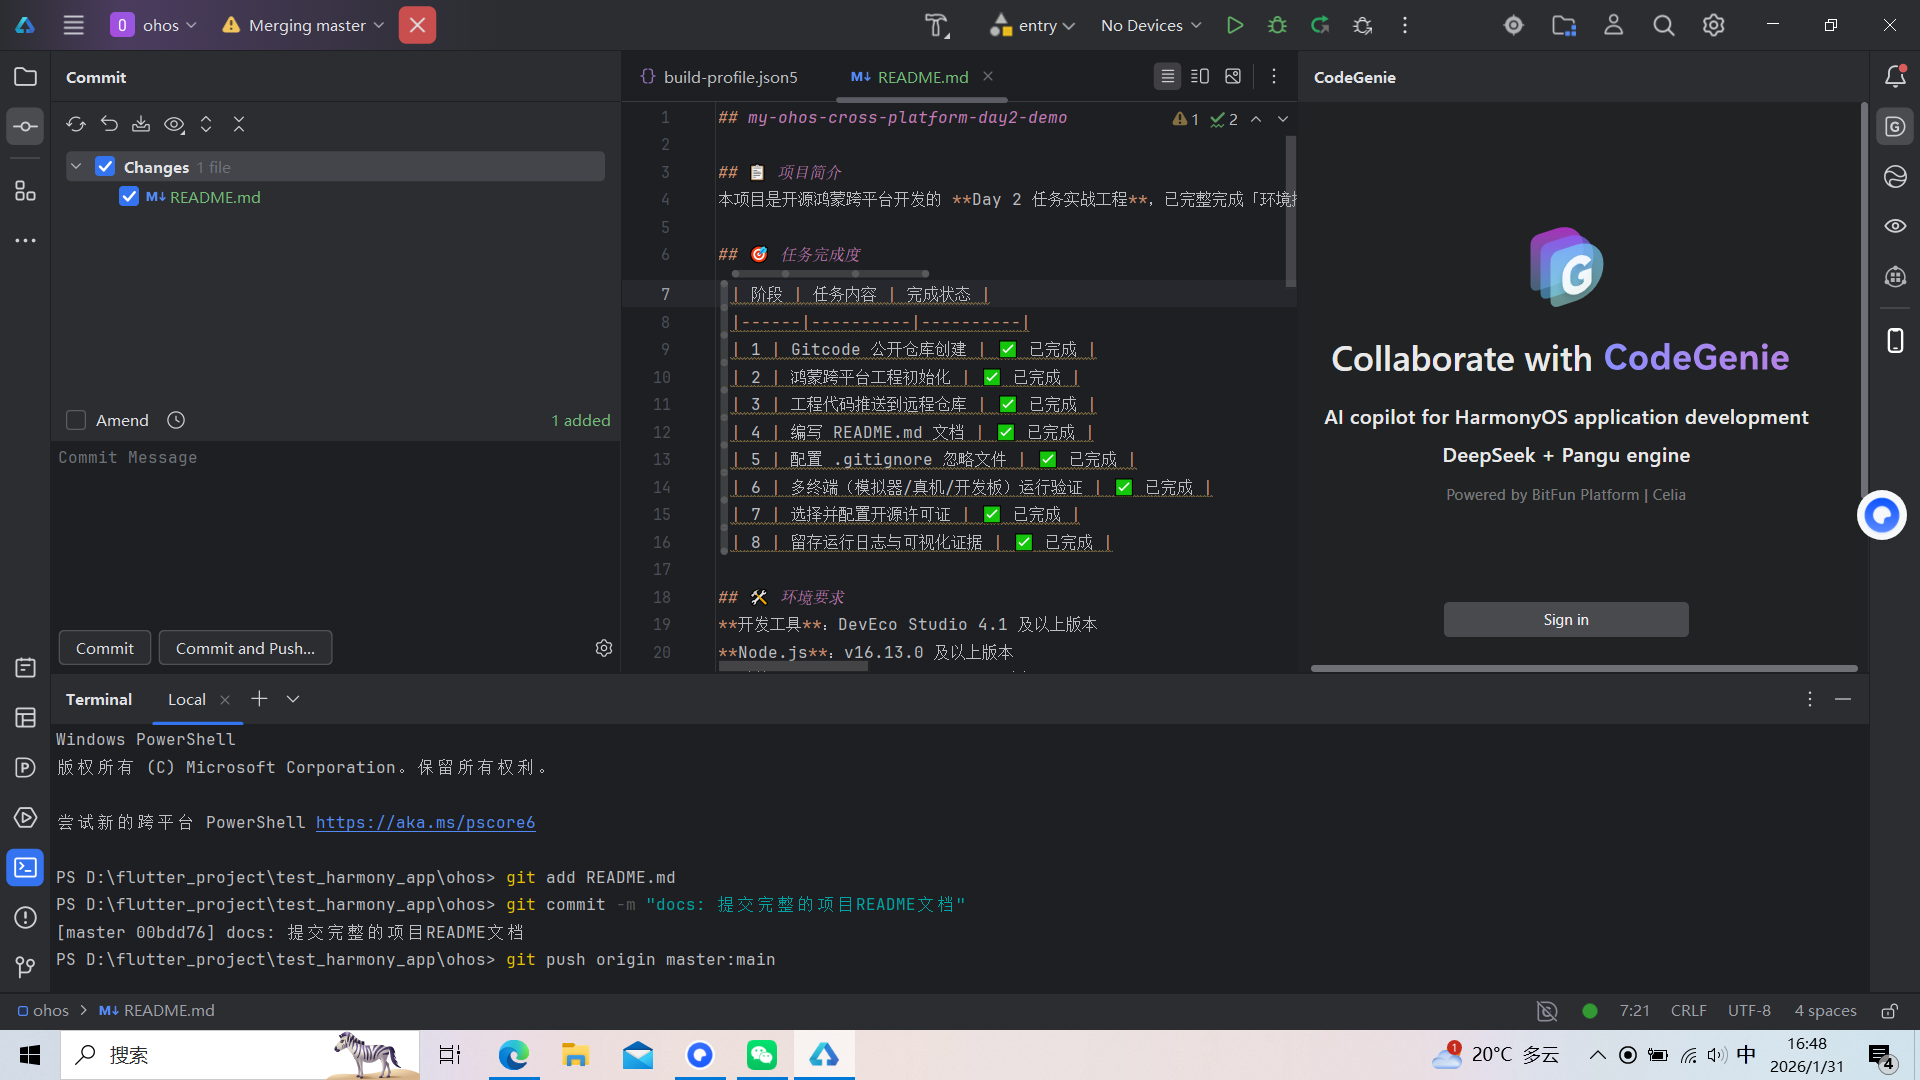1920x1080 pixels.
Task: Open the CodeGenie sidebar icon
Action: [1895, 127]
